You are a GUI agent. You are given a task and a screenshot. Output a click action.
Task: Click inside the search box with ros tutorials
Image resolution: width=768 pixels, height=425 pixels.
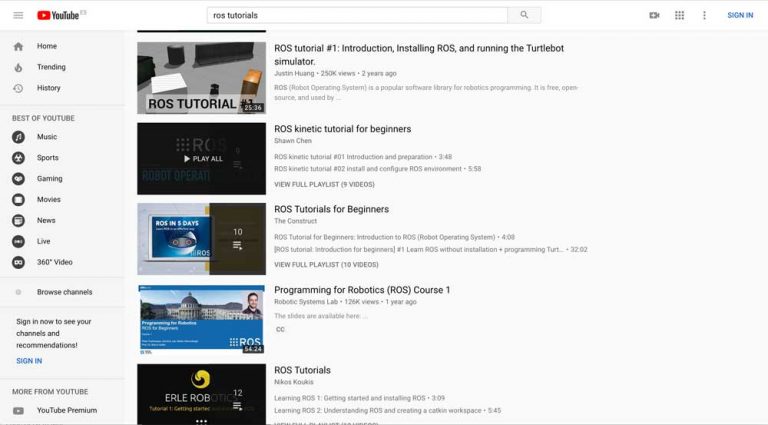[358, 15]
